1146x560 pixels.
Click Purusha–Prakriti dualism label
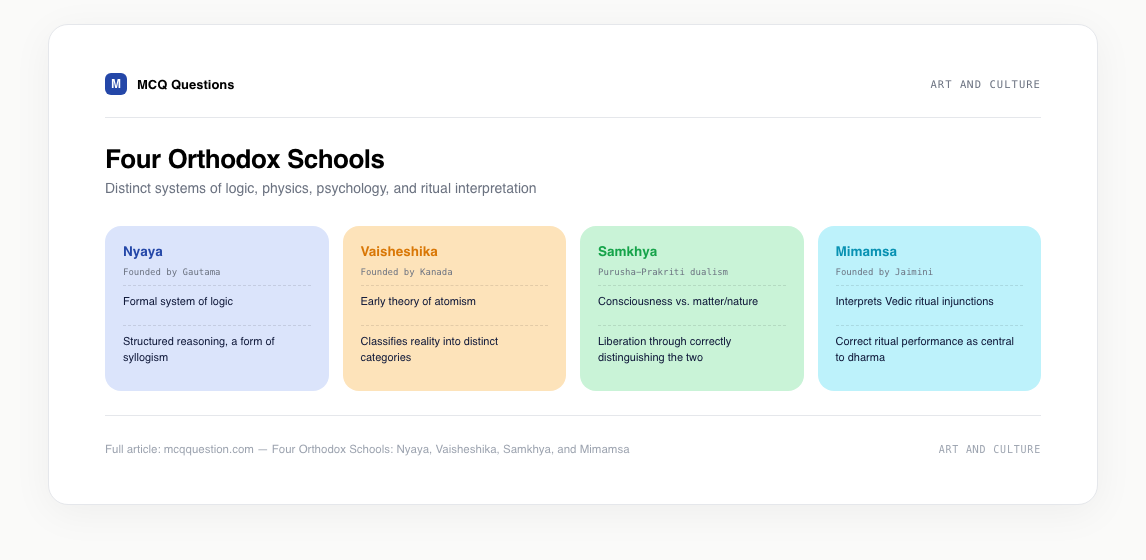tap(663, 272)
